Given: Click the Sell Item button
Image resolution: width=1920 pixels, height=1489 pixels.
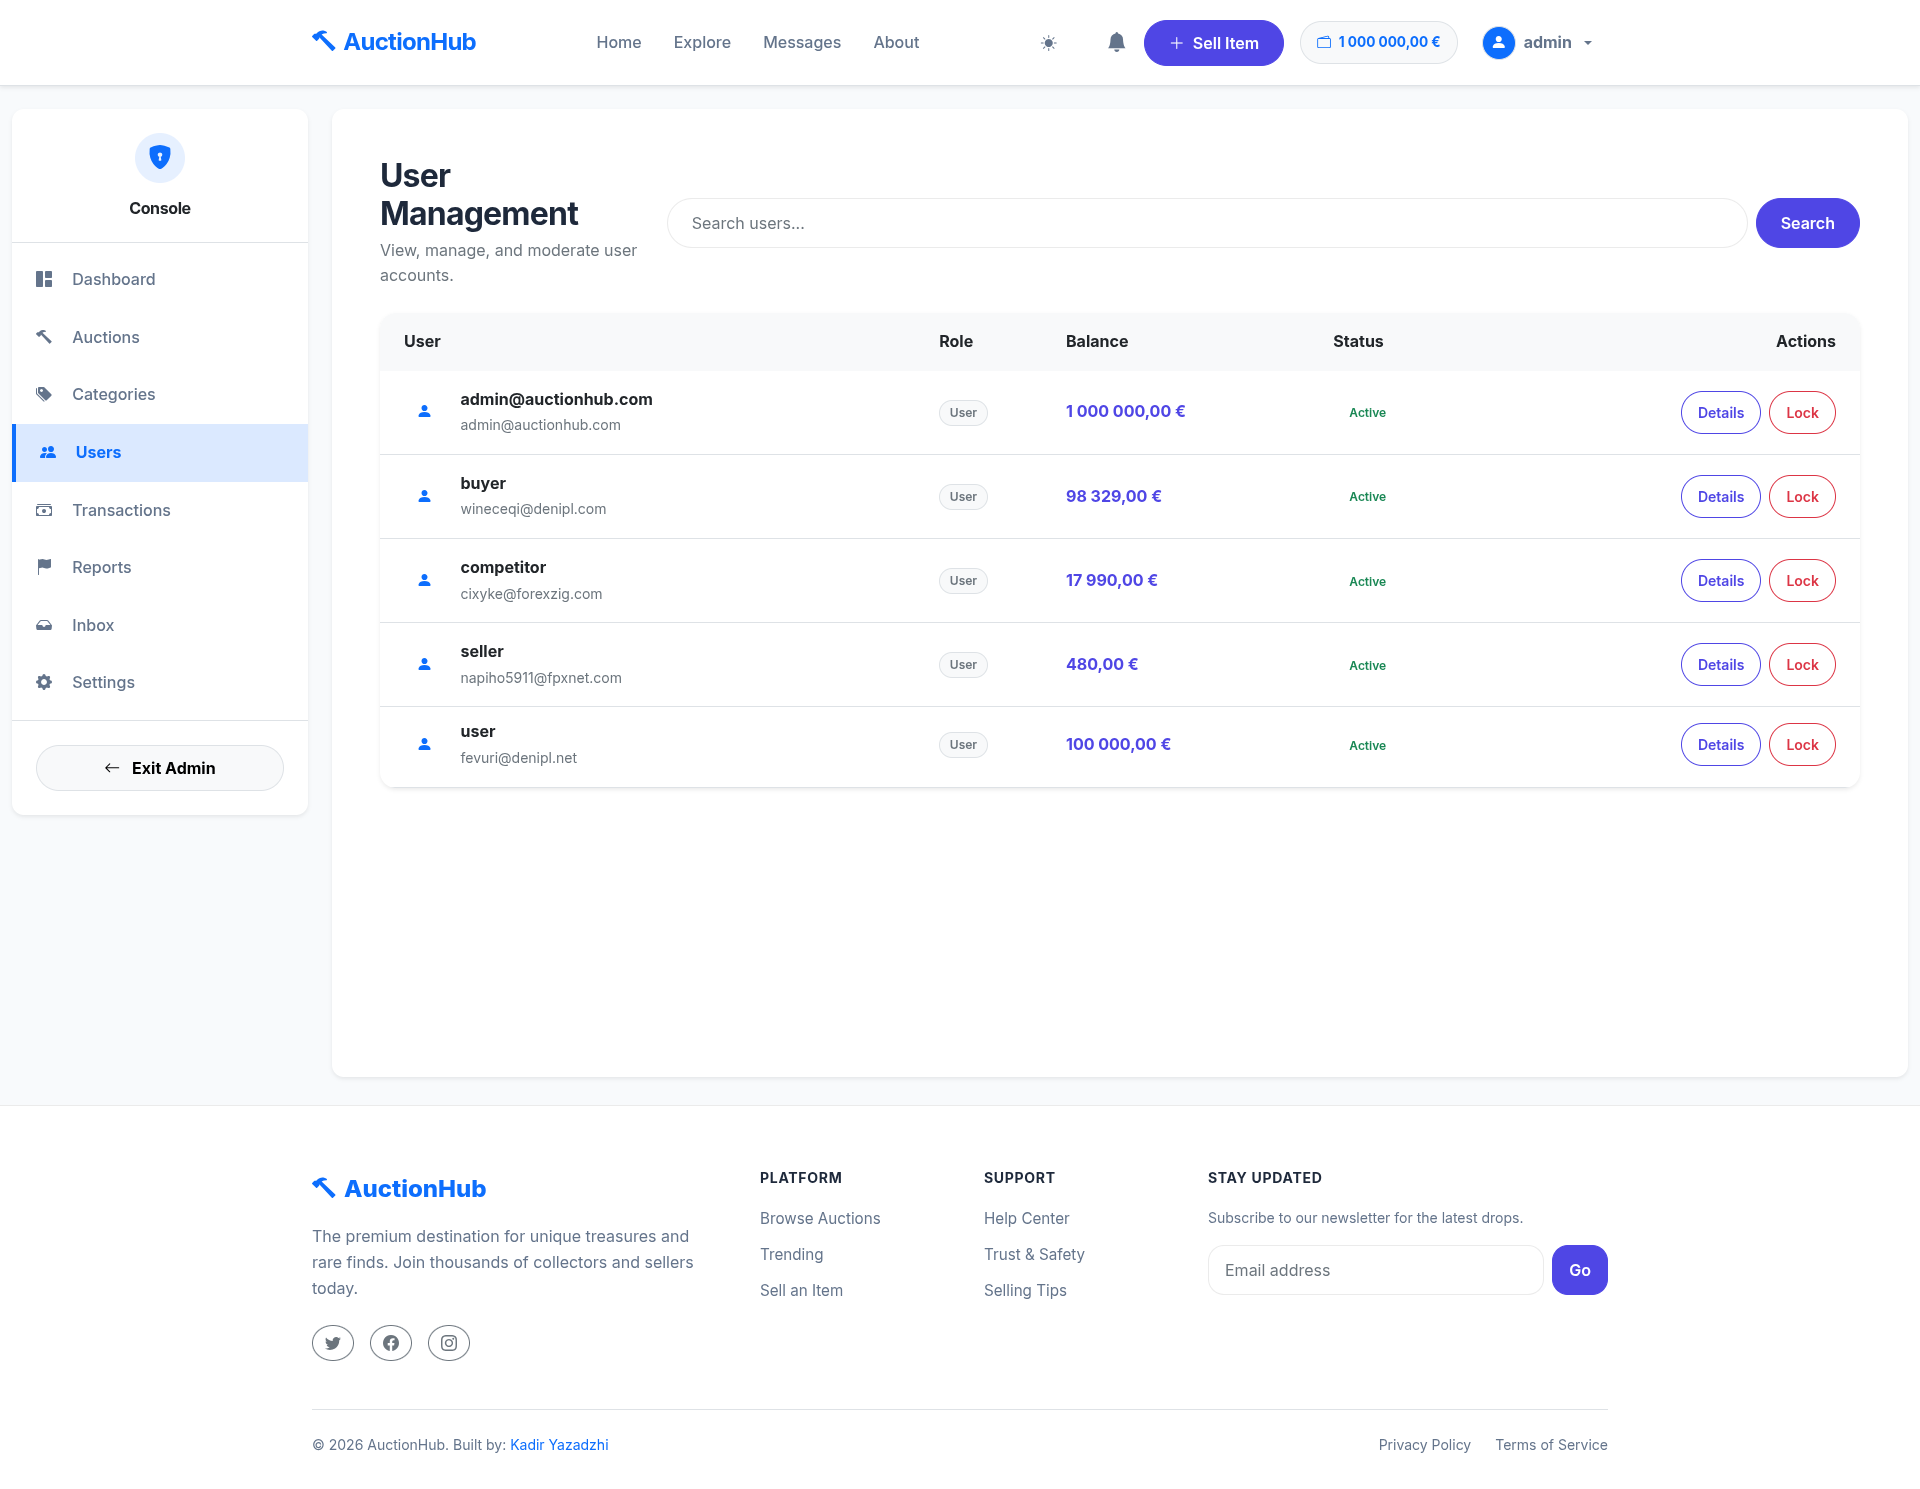Looking at the screenshot, I should pos(1214,43).
